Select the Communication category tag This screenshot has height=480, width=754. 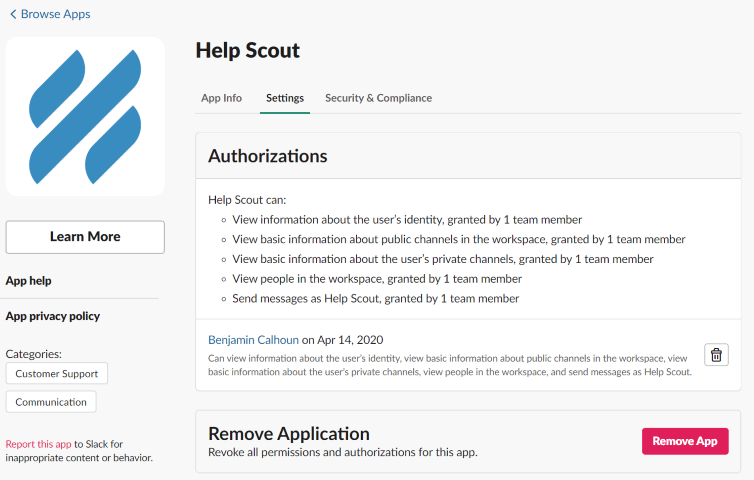coord(51,402)
